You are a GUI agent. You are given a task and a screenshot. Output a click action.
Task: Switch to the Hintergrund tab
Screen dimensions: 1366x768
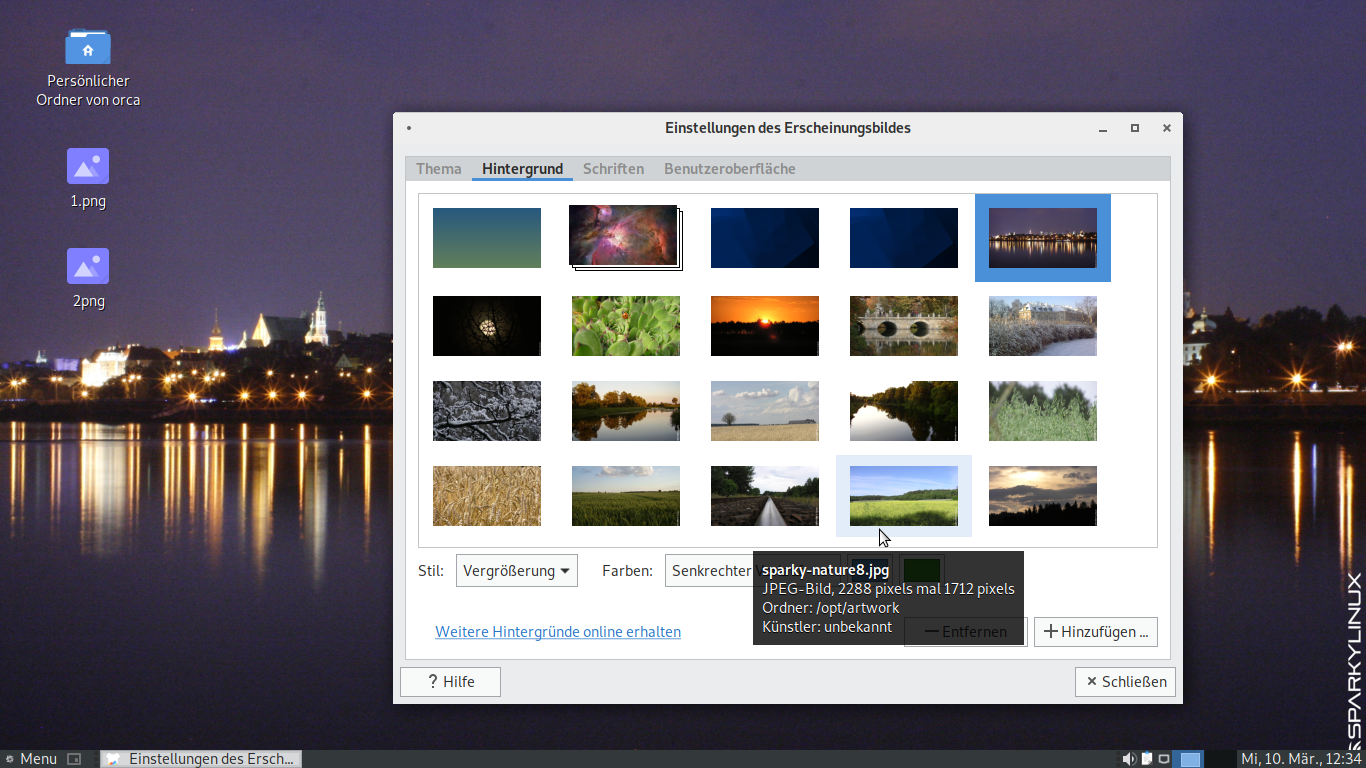(522, 169)
